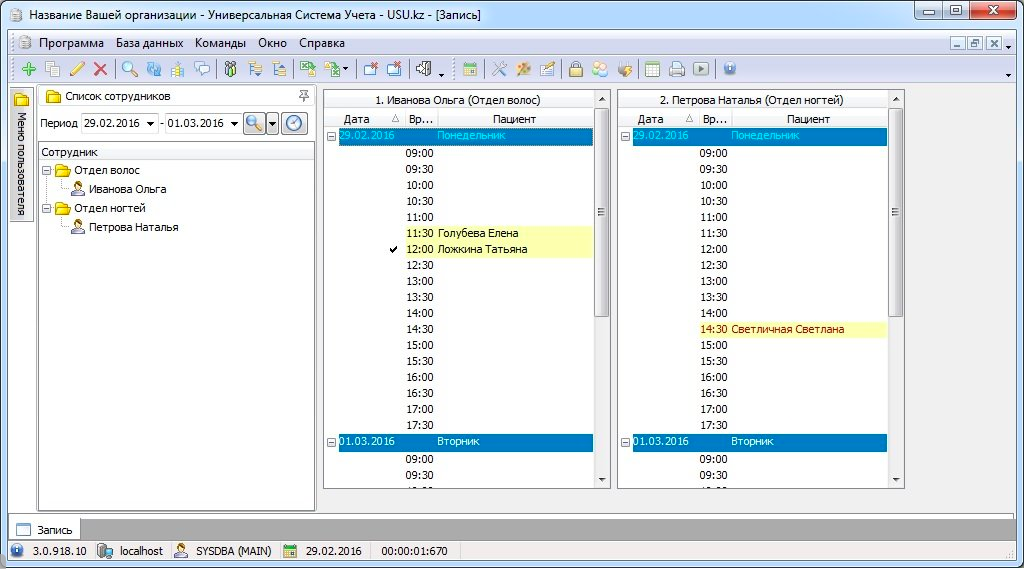
Task: Click the pencil Edit icon
Action: [x=77, y=69]
